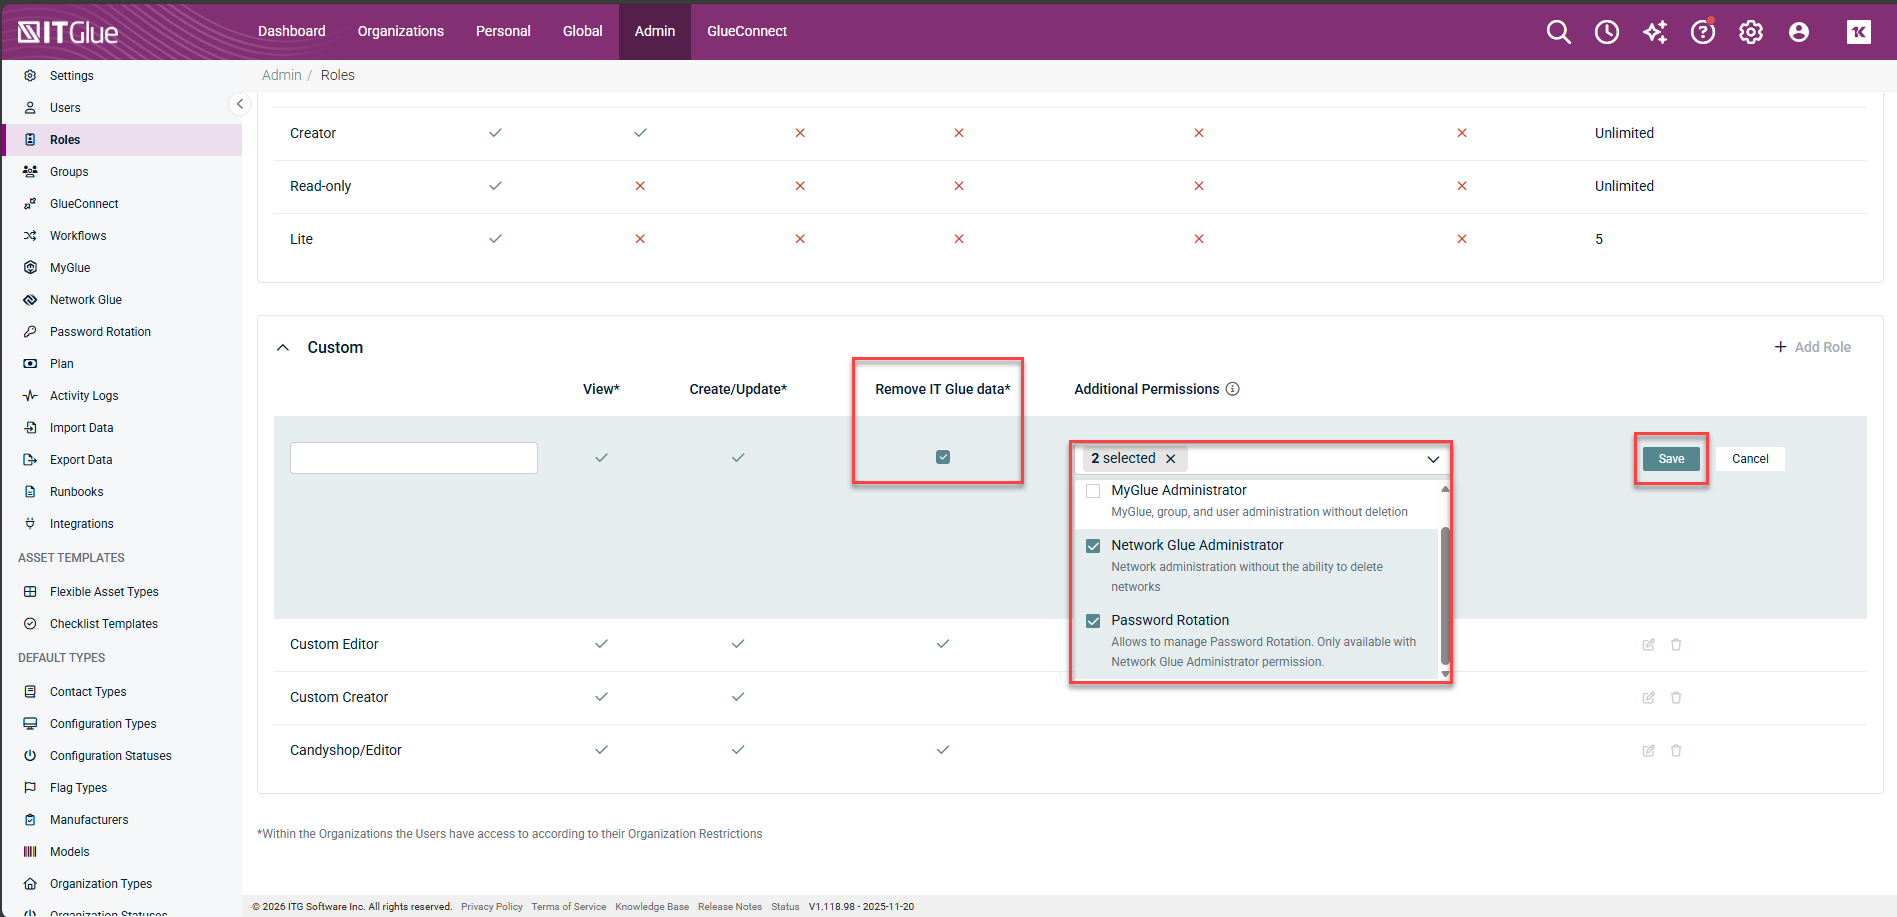Viewport: 1897px width, 917px height.
Task: Edit the Custom Editor role
Action: pos(1648,645)
